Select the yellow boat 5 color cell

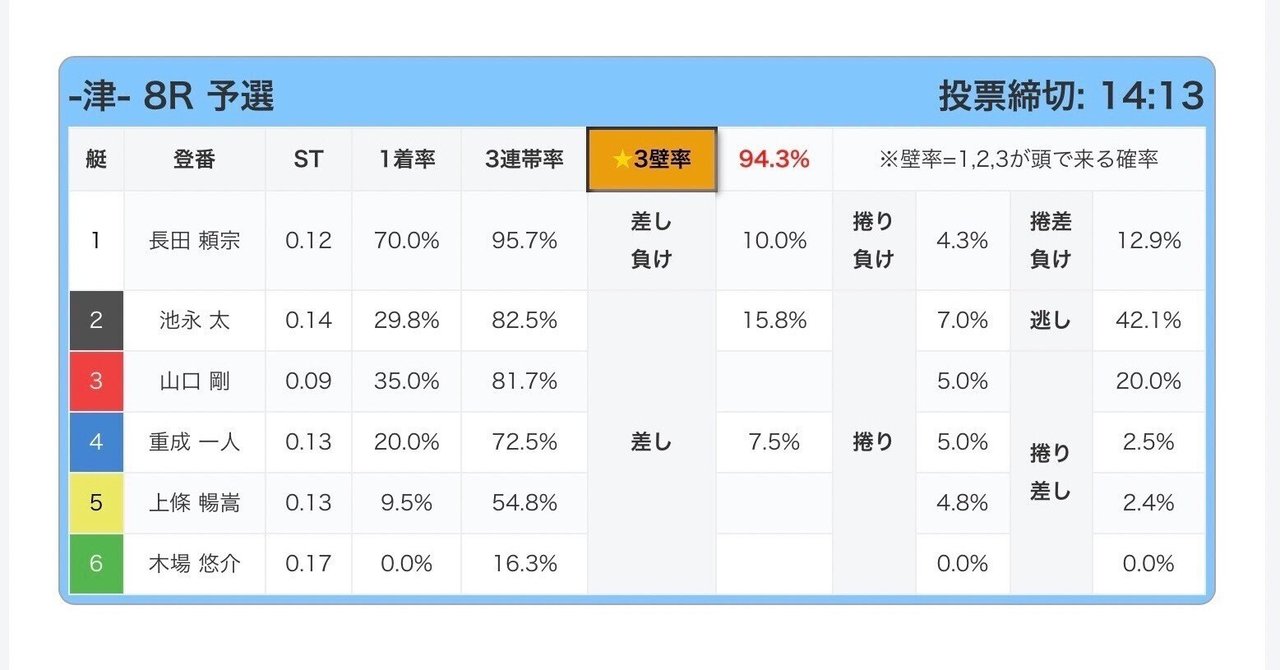(x=96, y=503)
